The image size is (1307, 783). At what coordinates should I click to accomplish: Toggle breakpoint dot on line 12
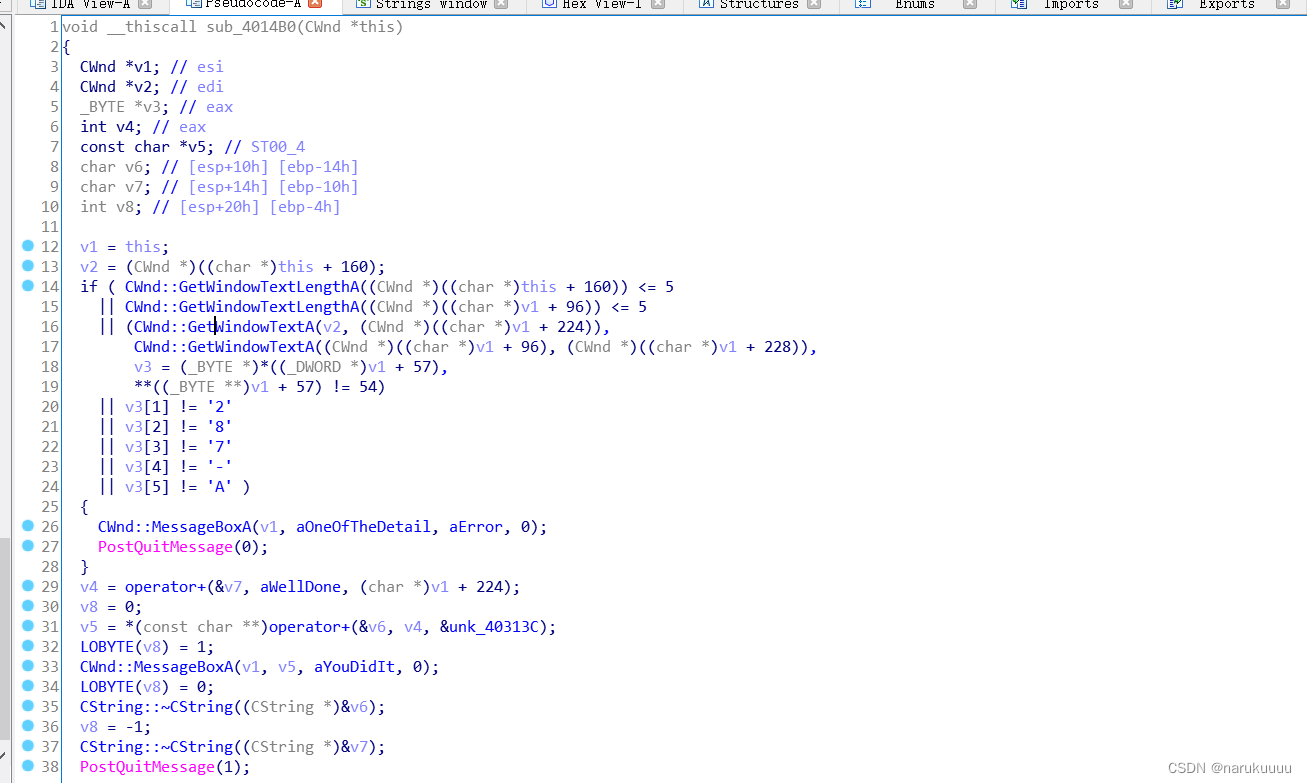tap(28, 246)
